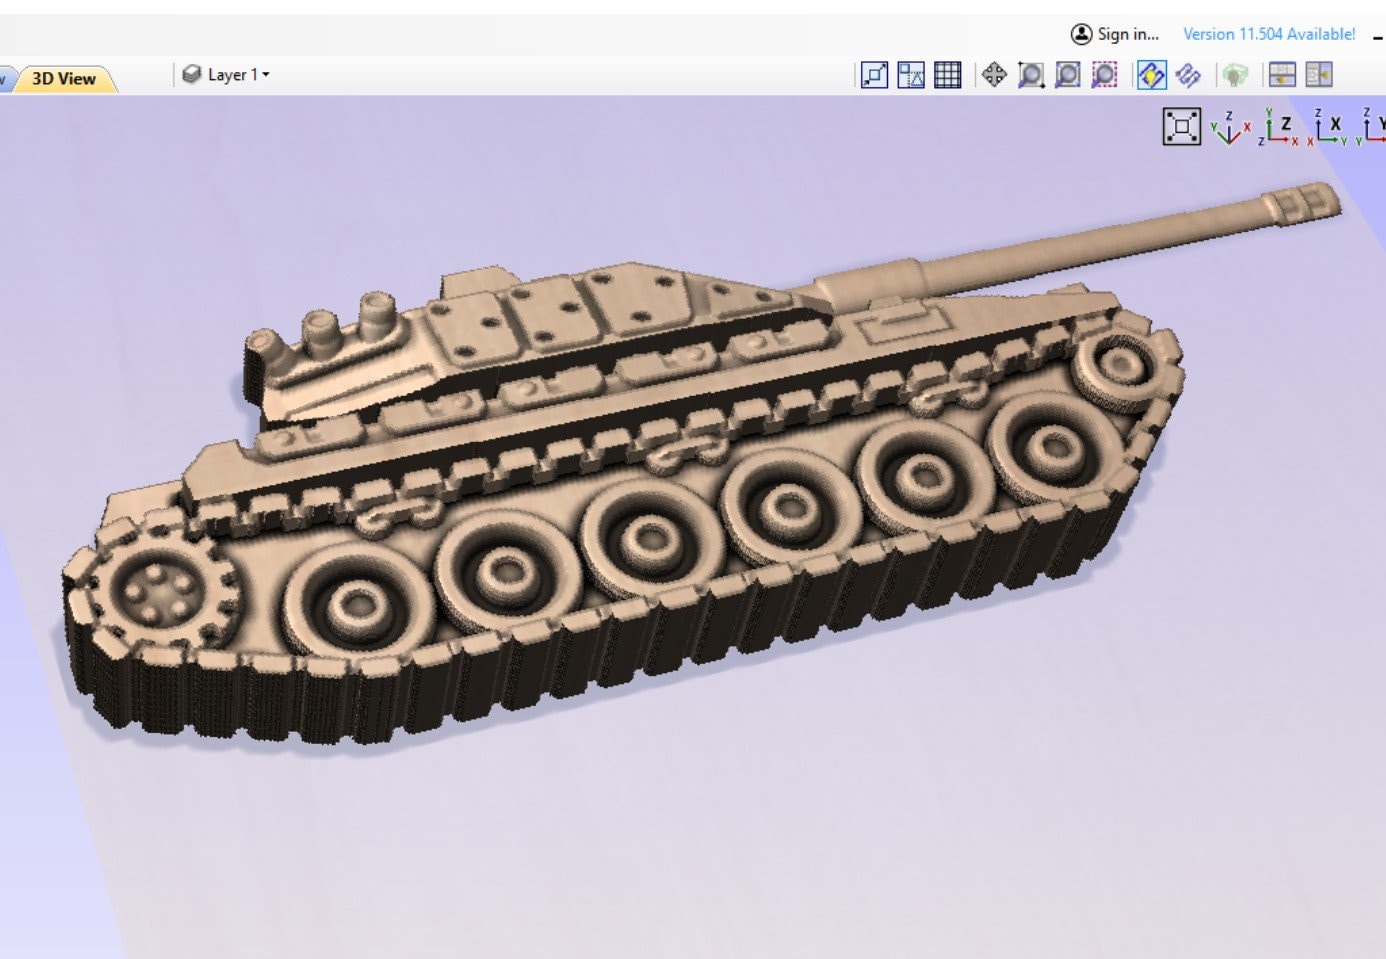Open the Version 11.504 Available link
Image resolution: width=1386 pixels, height=959 pixels.
coord(1268,34)
